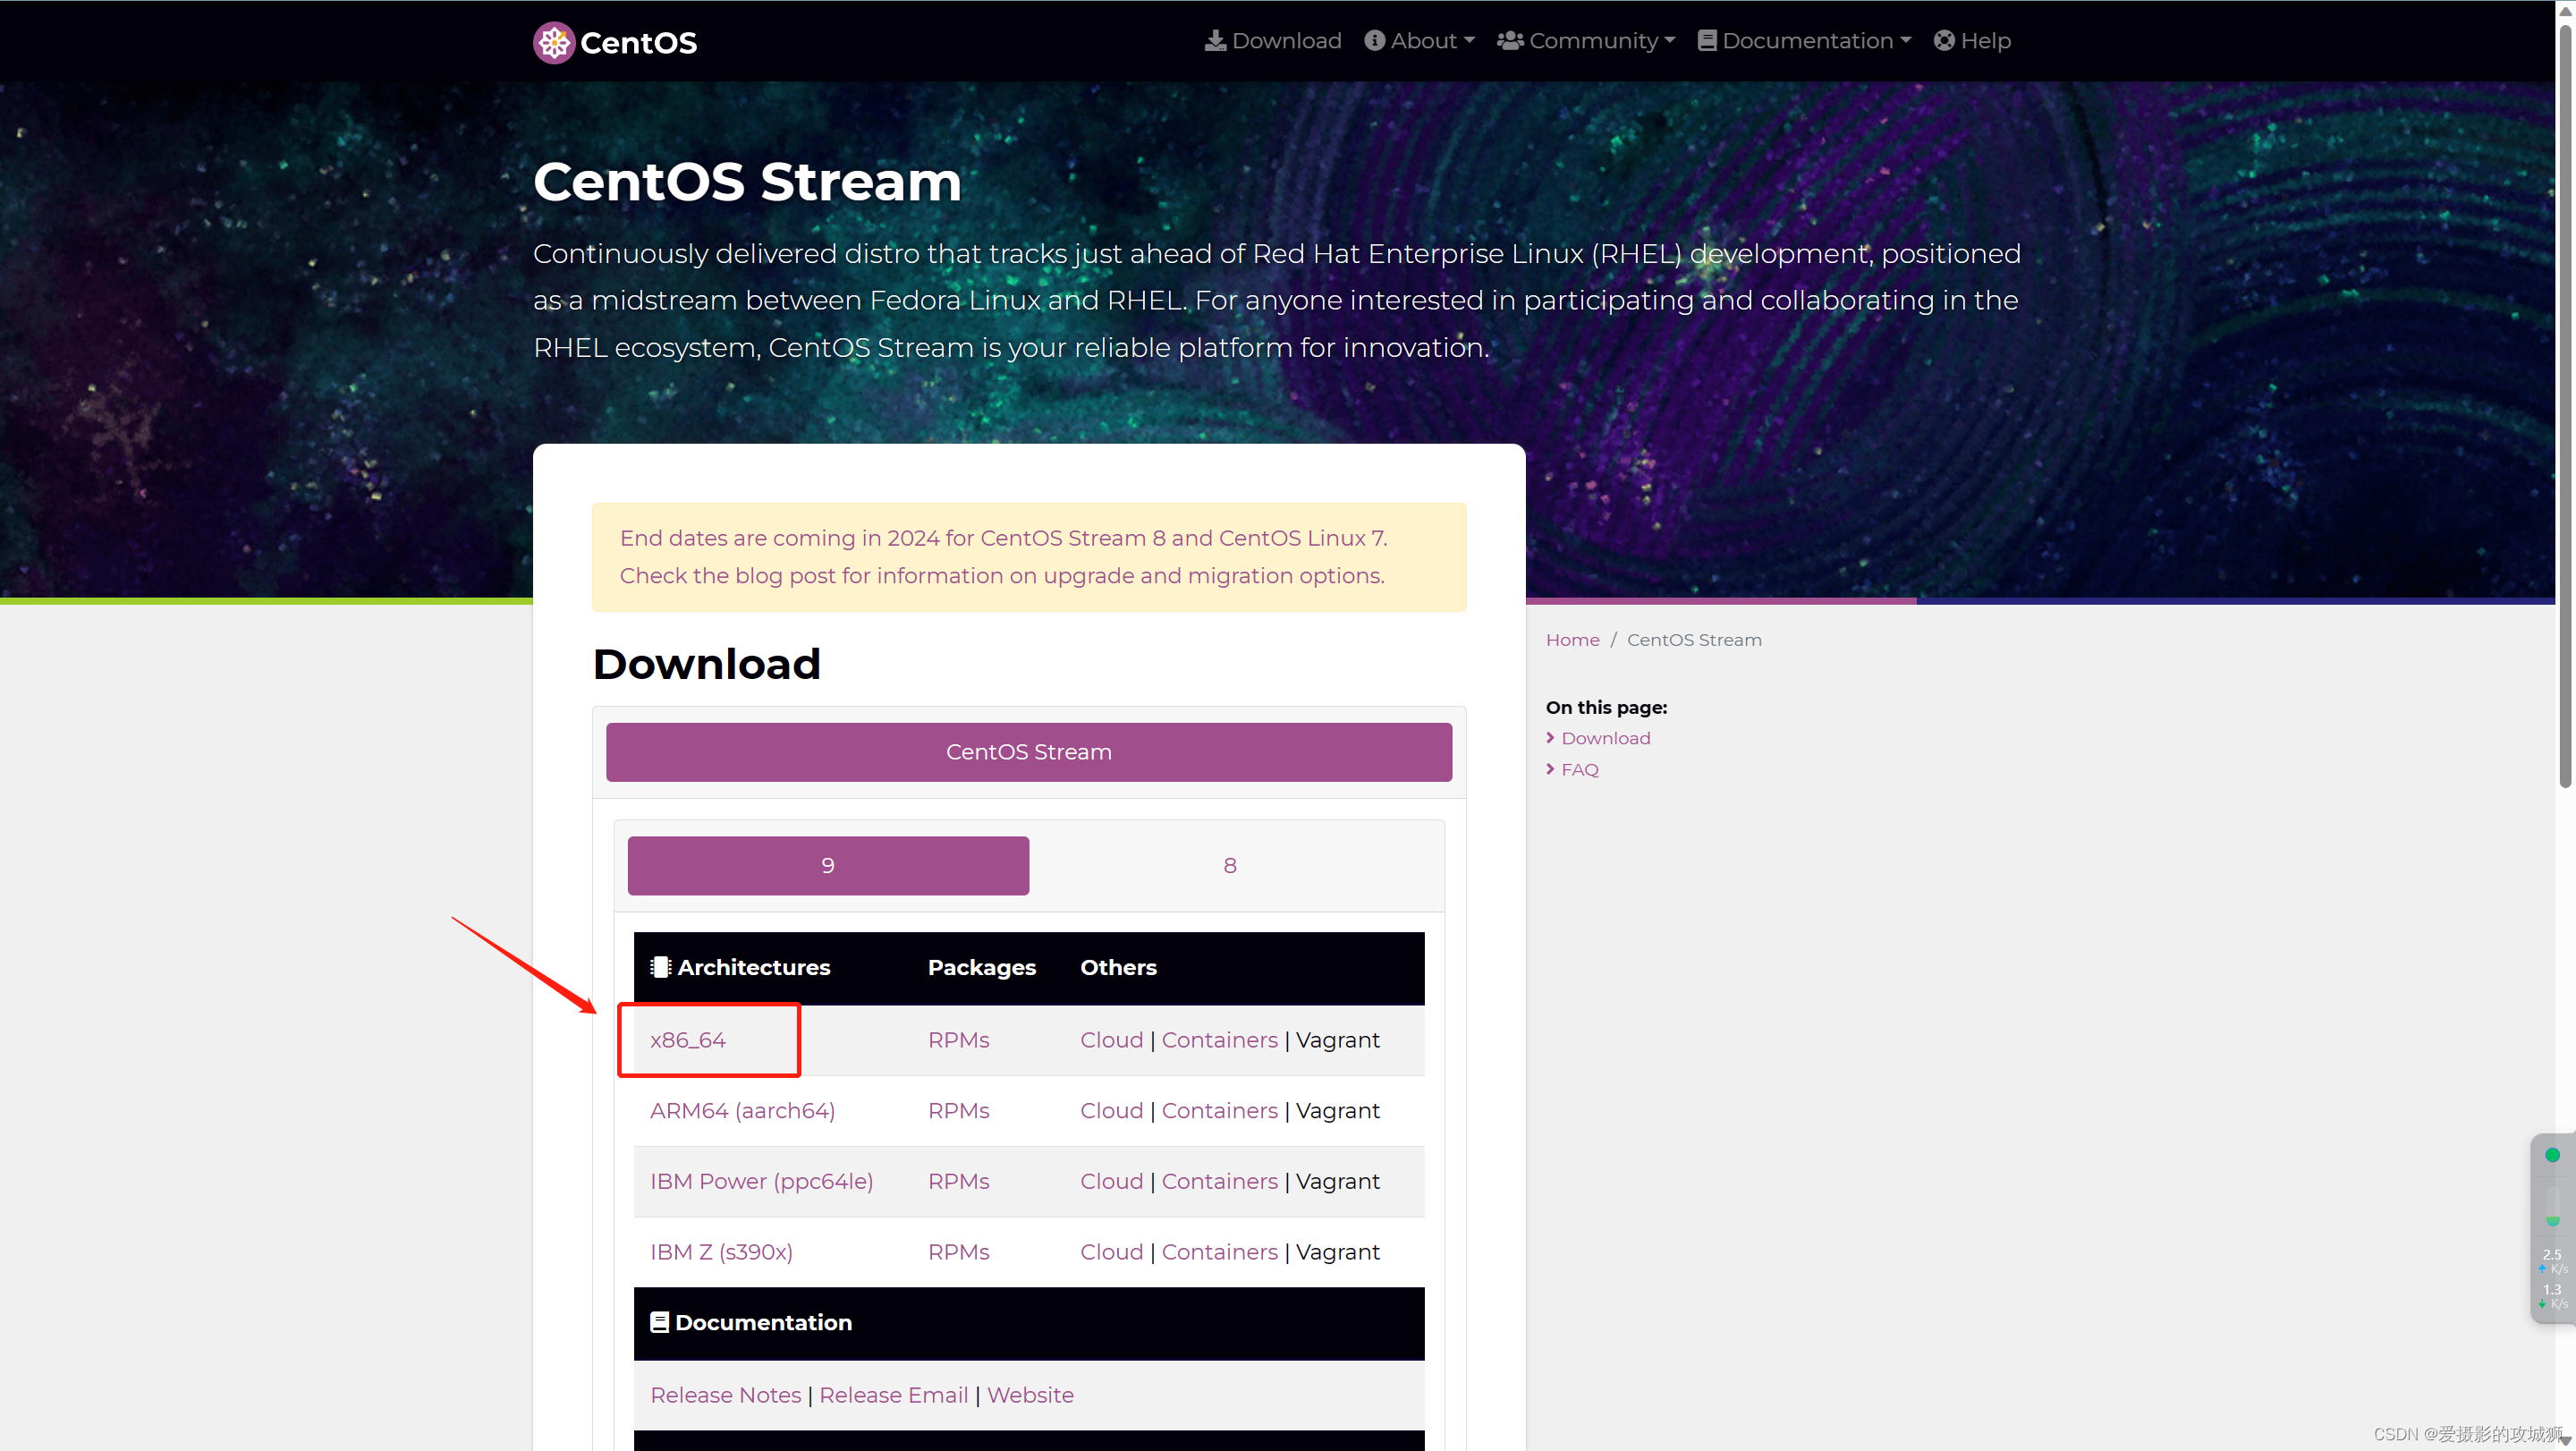2576x1451 pixels.
Task: Open the Documentation dropdown arrow
Action: pos(1905,40)
